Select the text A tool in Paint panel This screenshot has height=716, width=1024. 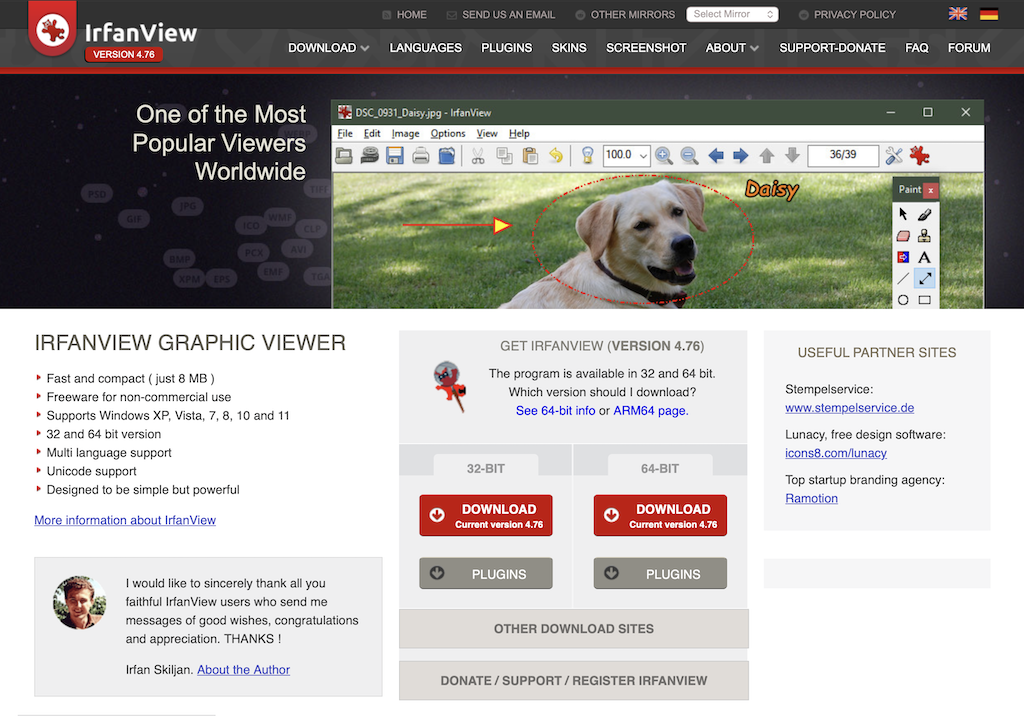coord(924,257)
